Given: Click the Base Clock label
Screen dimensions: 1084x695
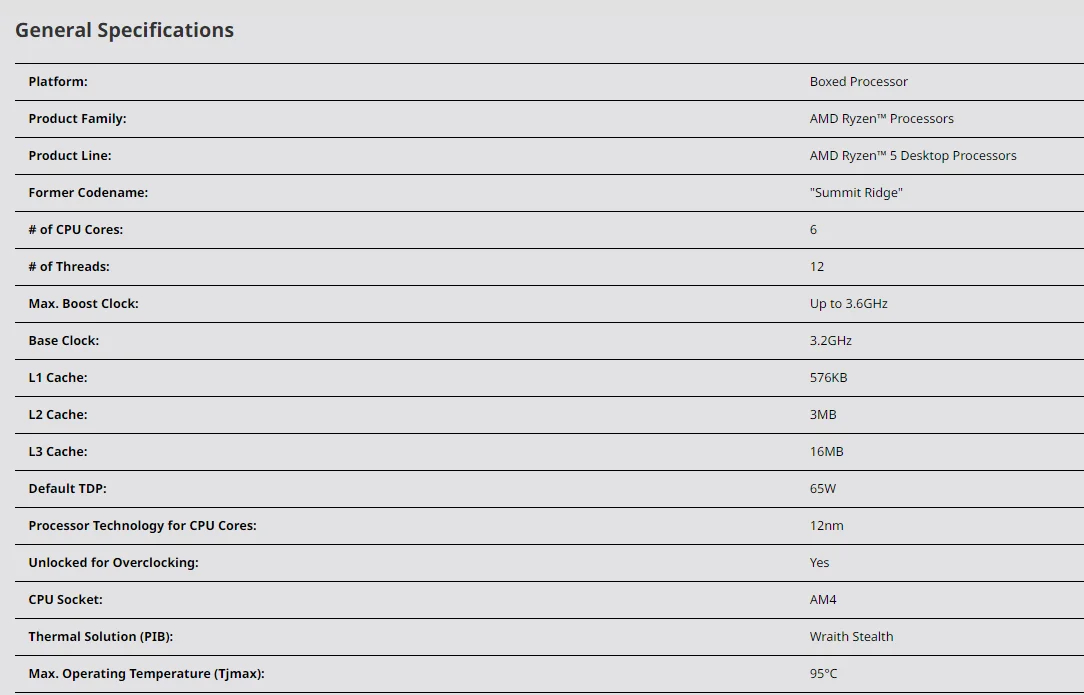Looking at the screenshot, I should (64, 341).
